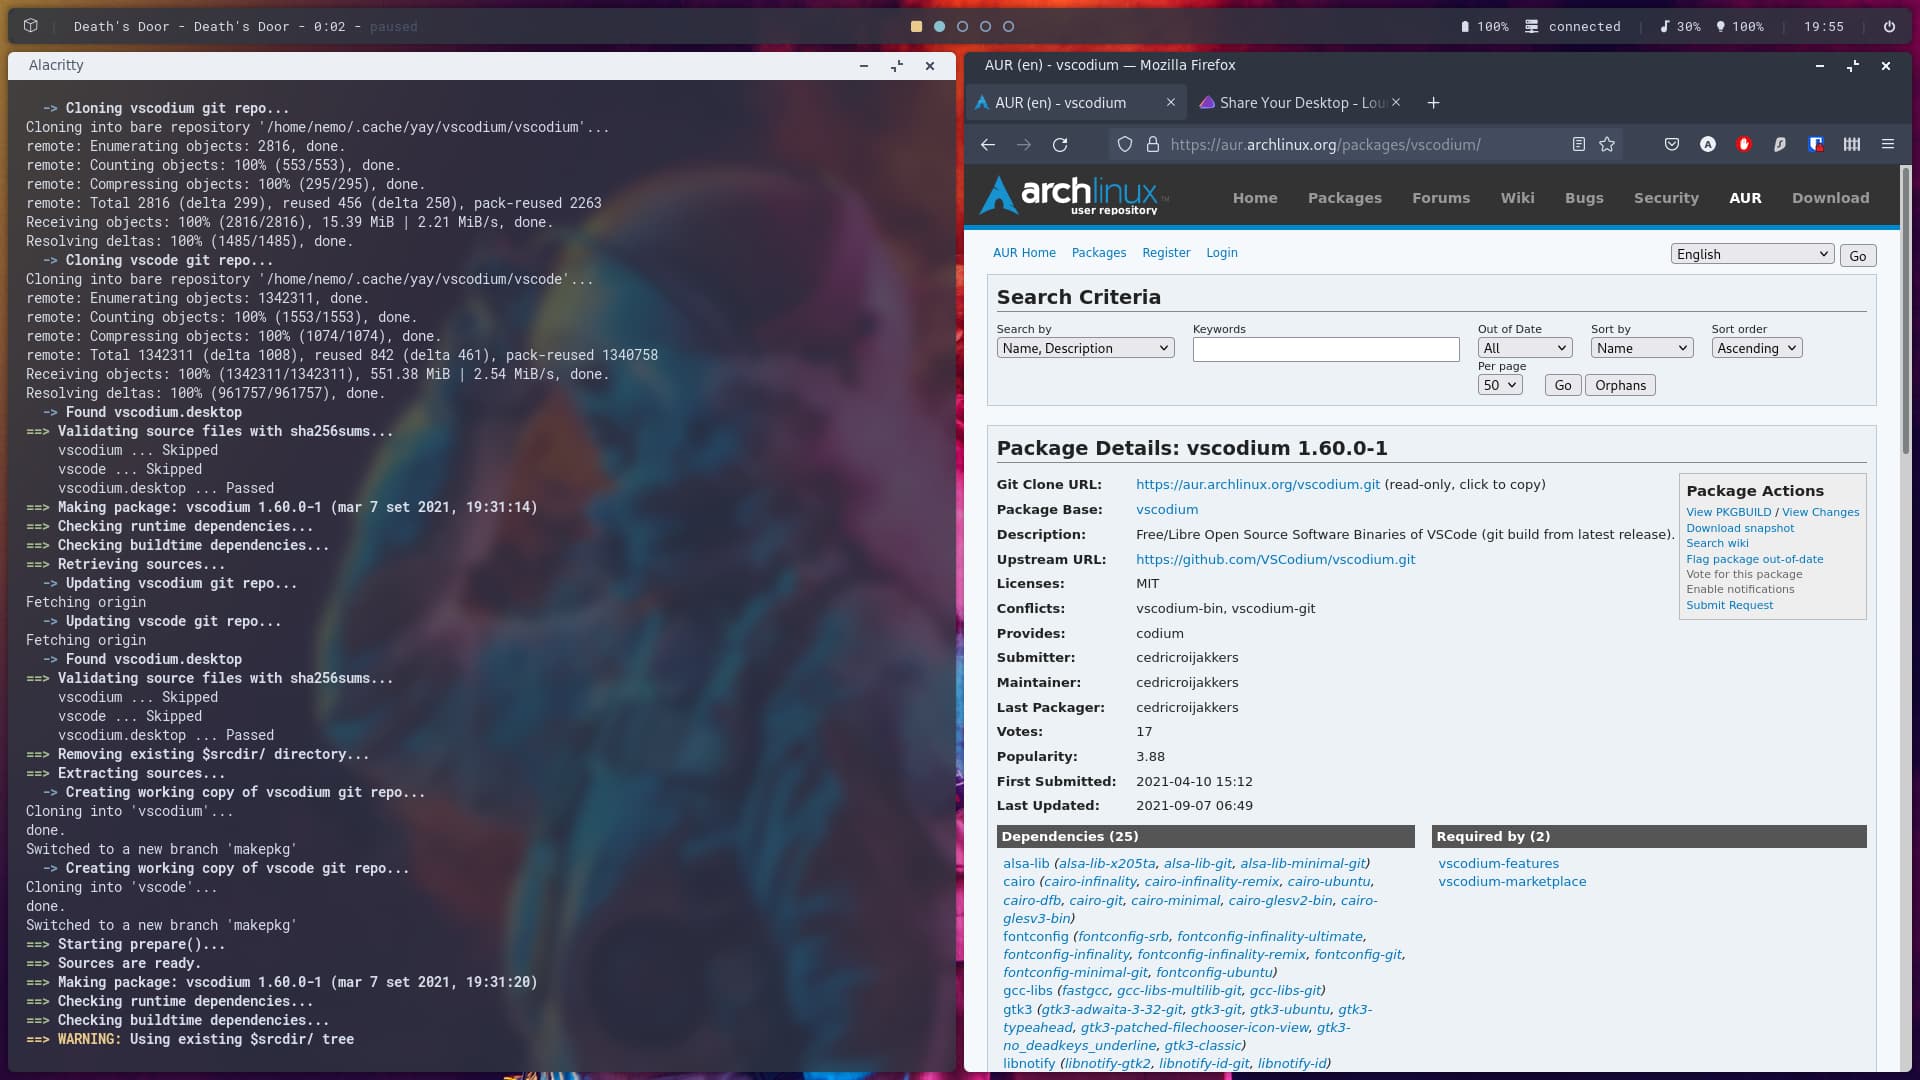Open the Out of Date dropdown
This screenshot has width=1920, height=1080.
click(1525, 348)
